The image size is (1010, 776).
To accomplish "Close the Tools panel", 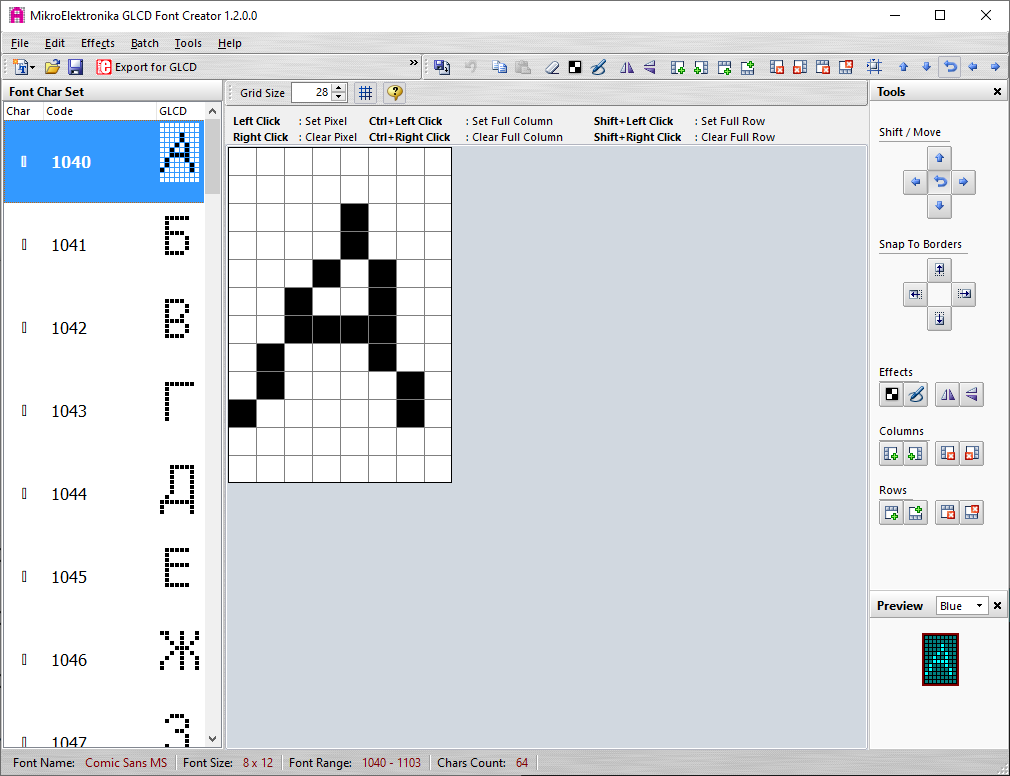I will [997, 91].
